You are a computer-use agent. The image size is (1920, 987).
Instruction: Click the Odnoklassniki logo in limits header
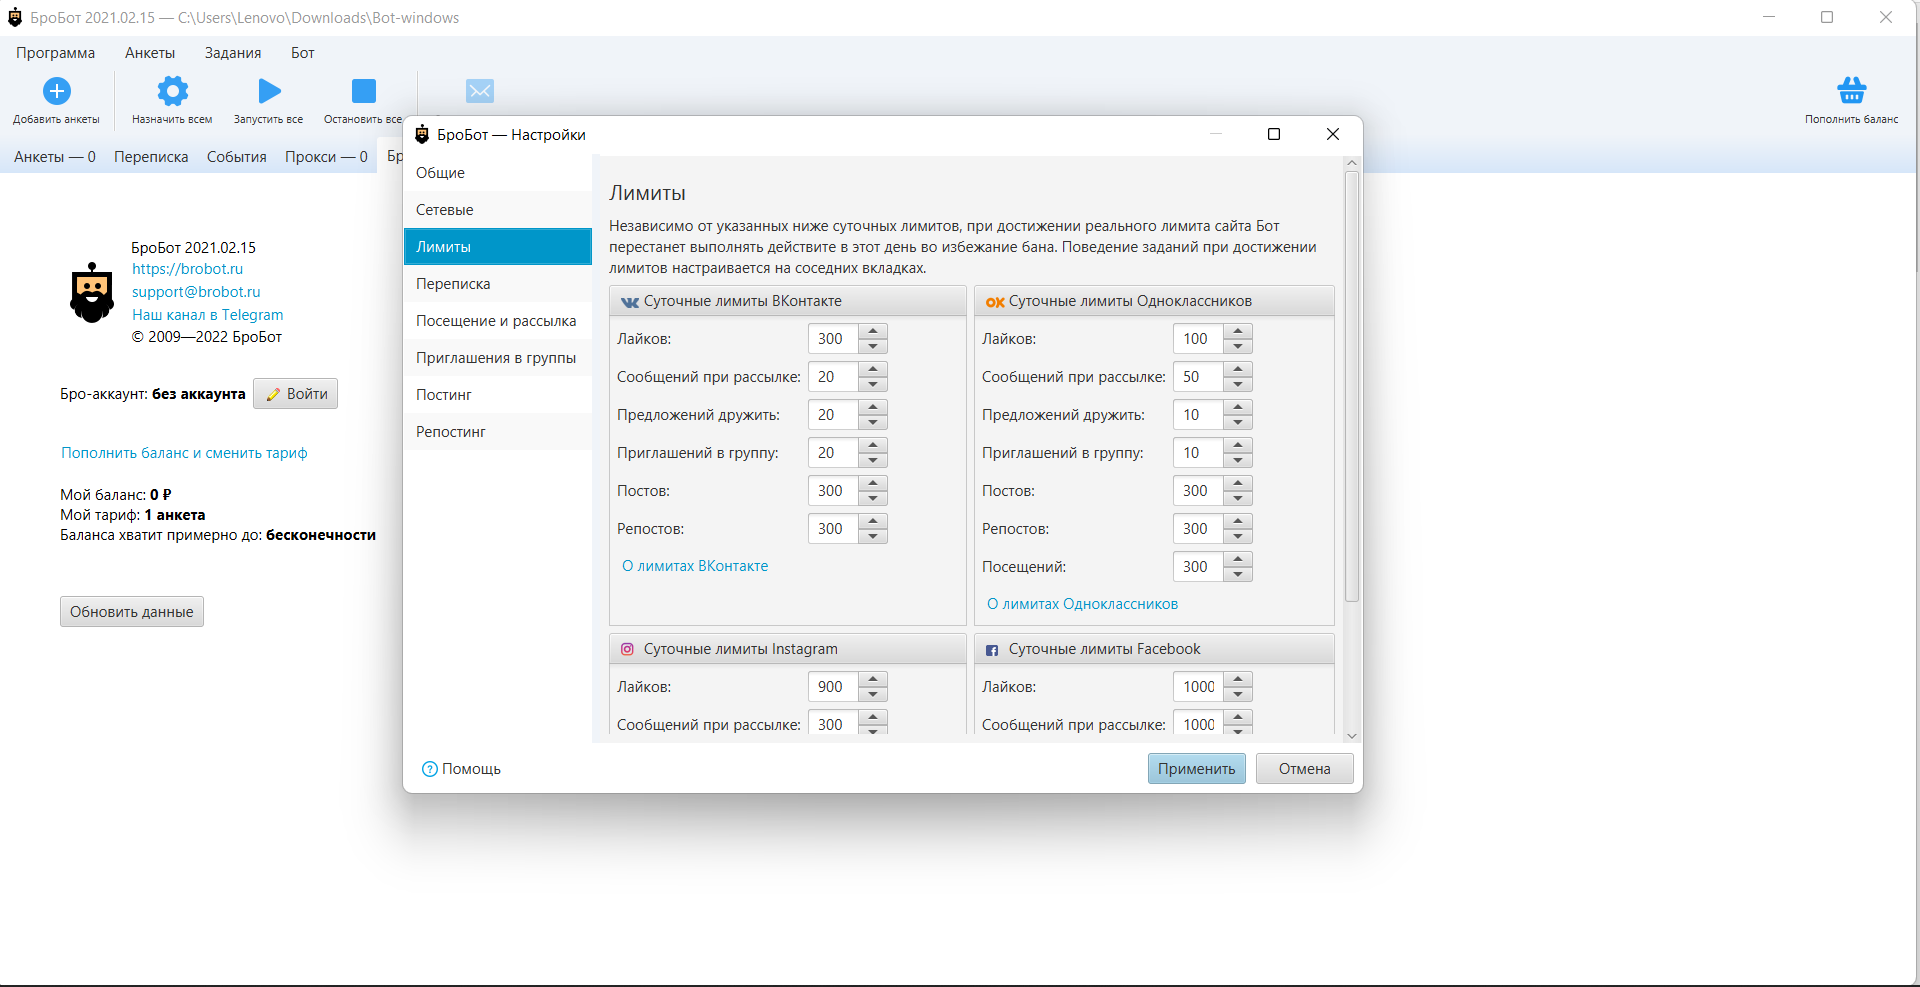(995, 302)
